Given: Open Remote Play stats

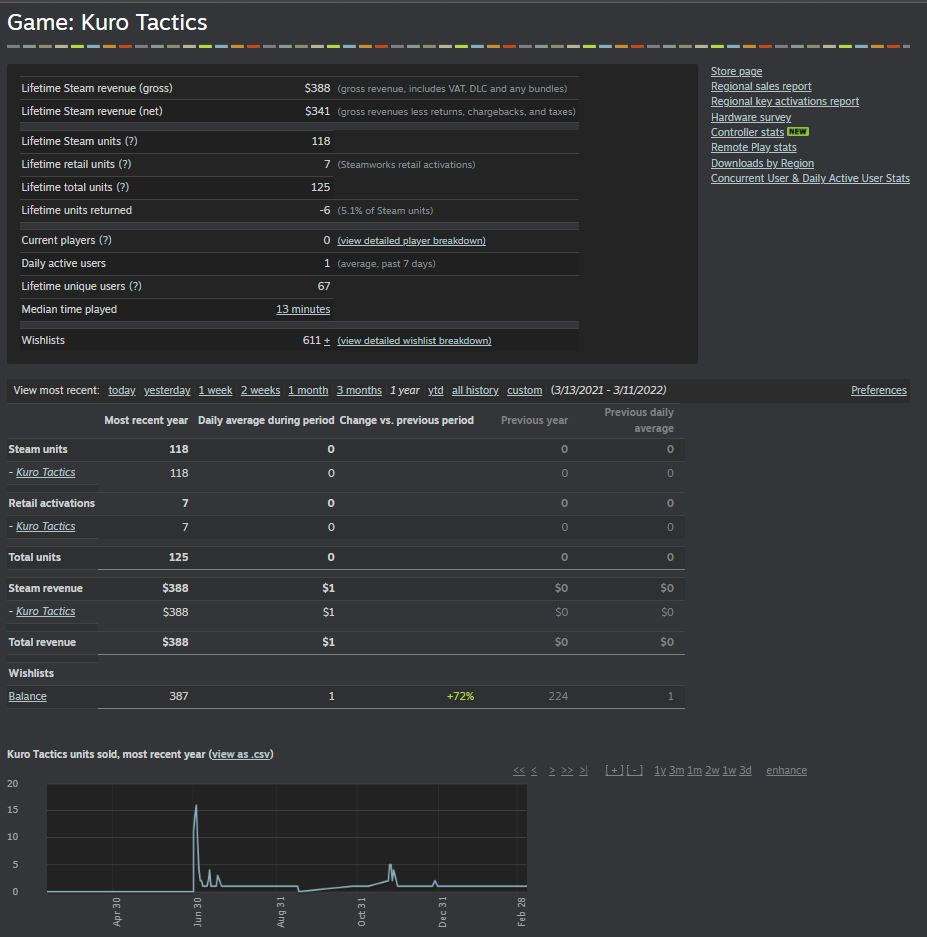Looking at the screenshot, I should point(753,147).
